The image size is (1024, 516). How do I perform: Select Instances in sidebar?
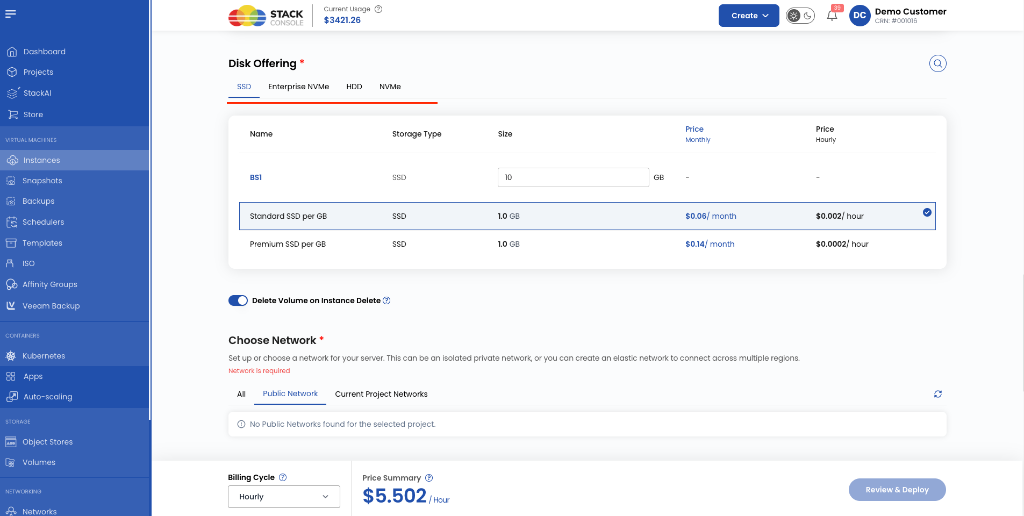(41, 160)
